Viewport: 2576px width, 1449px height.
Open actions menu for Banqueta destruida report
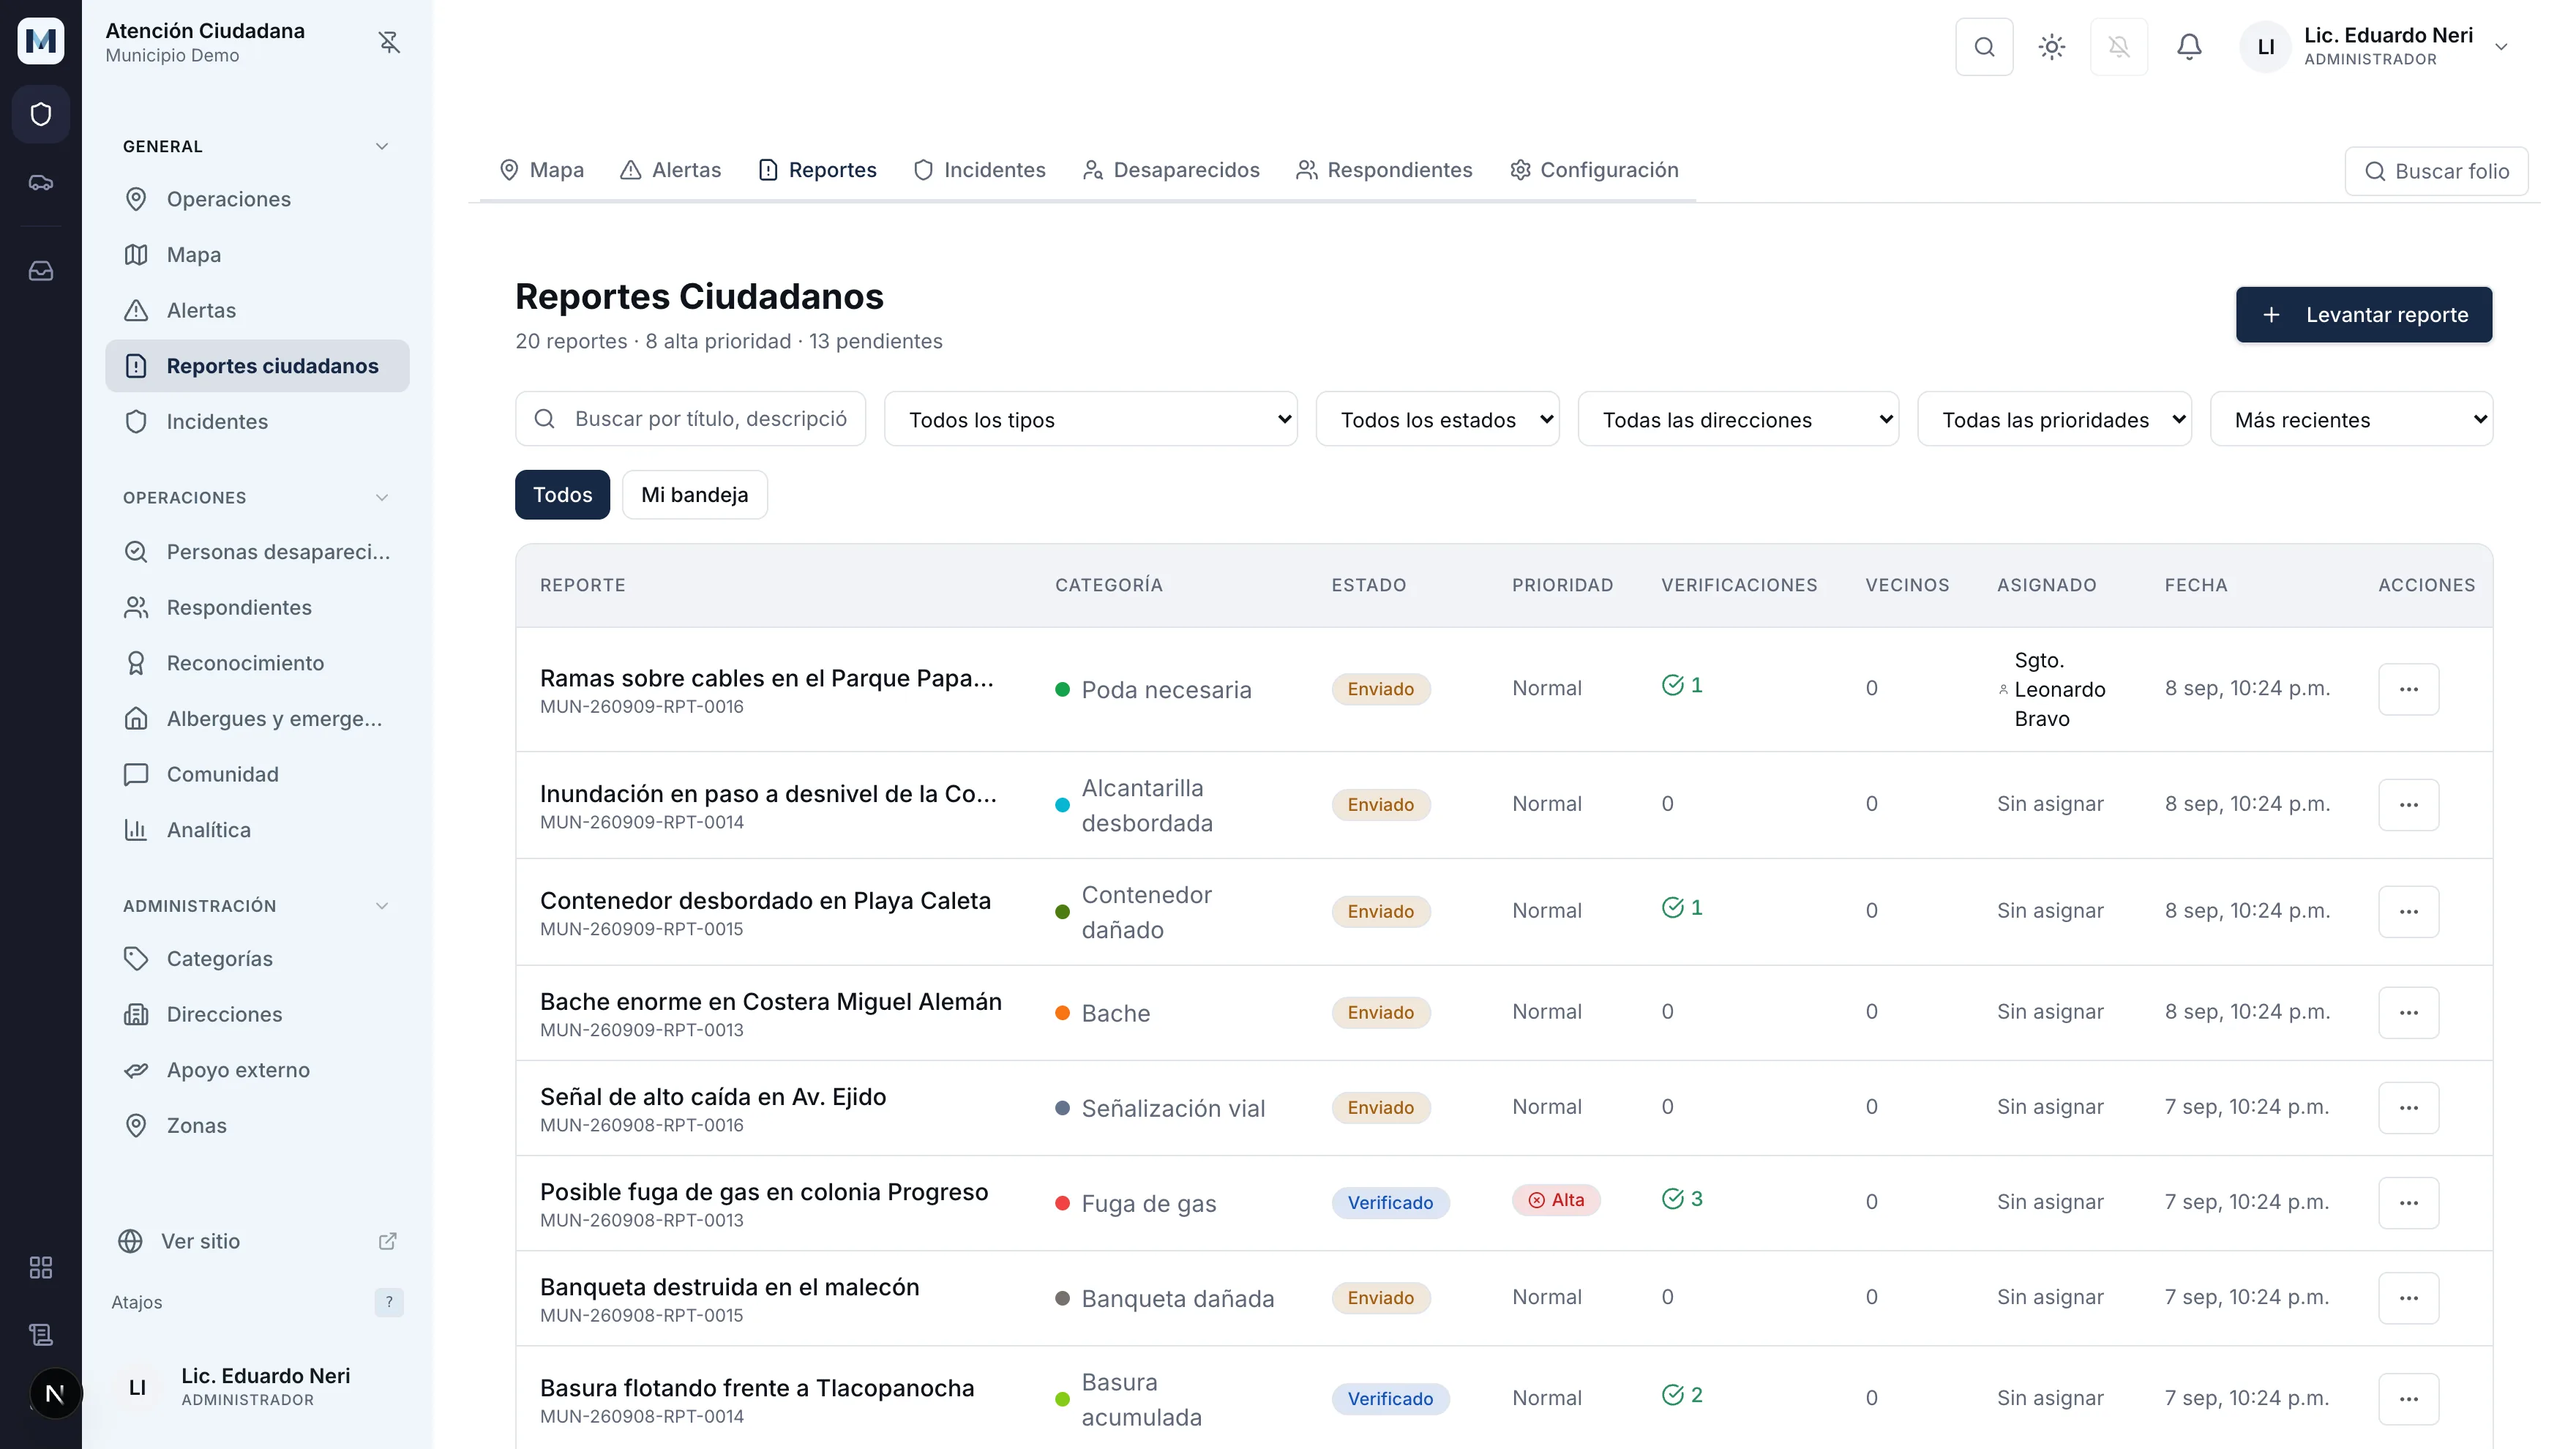2409,1298
